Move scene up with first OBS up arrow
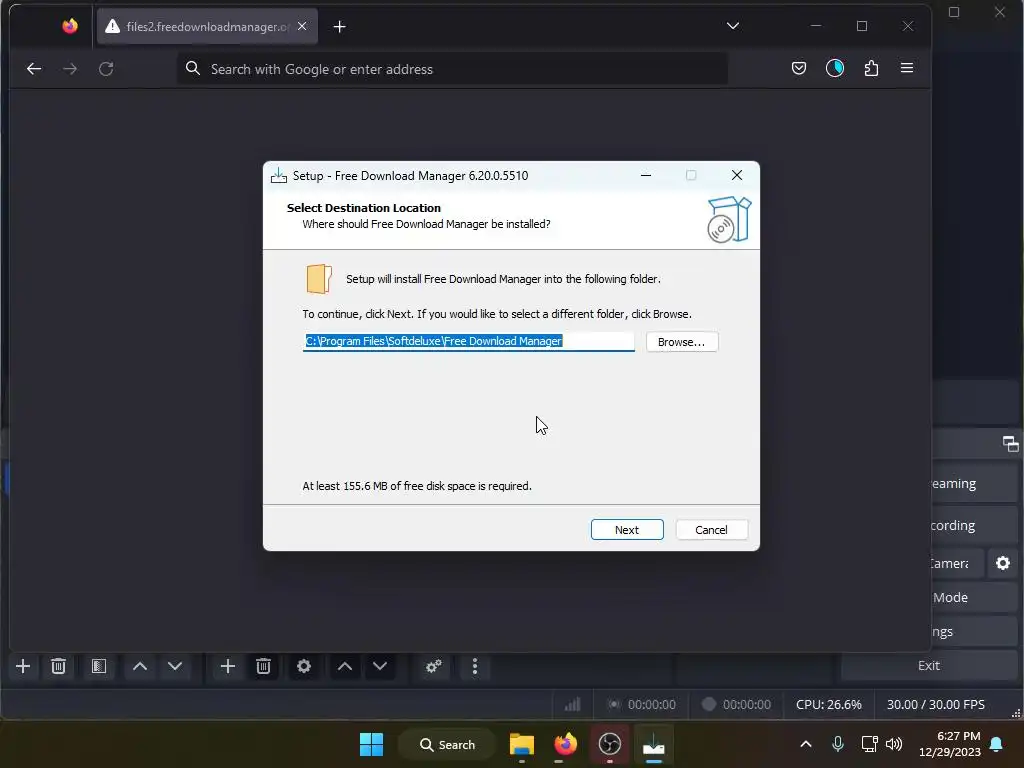The width and height of the screenshot is (1024, 768). pos(140,666)
